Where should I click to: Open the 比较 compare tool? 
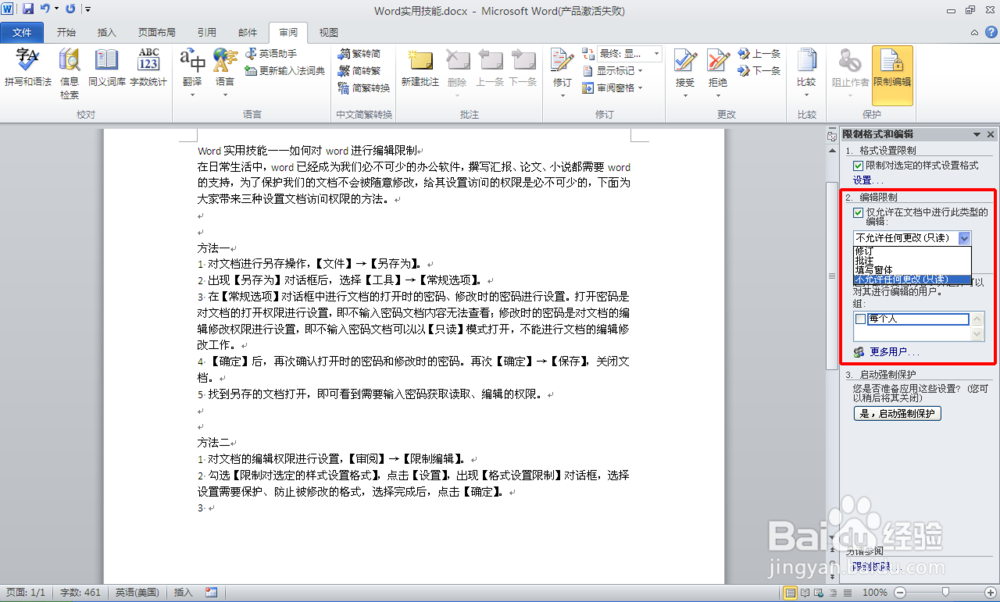click(x=806, y=72)
